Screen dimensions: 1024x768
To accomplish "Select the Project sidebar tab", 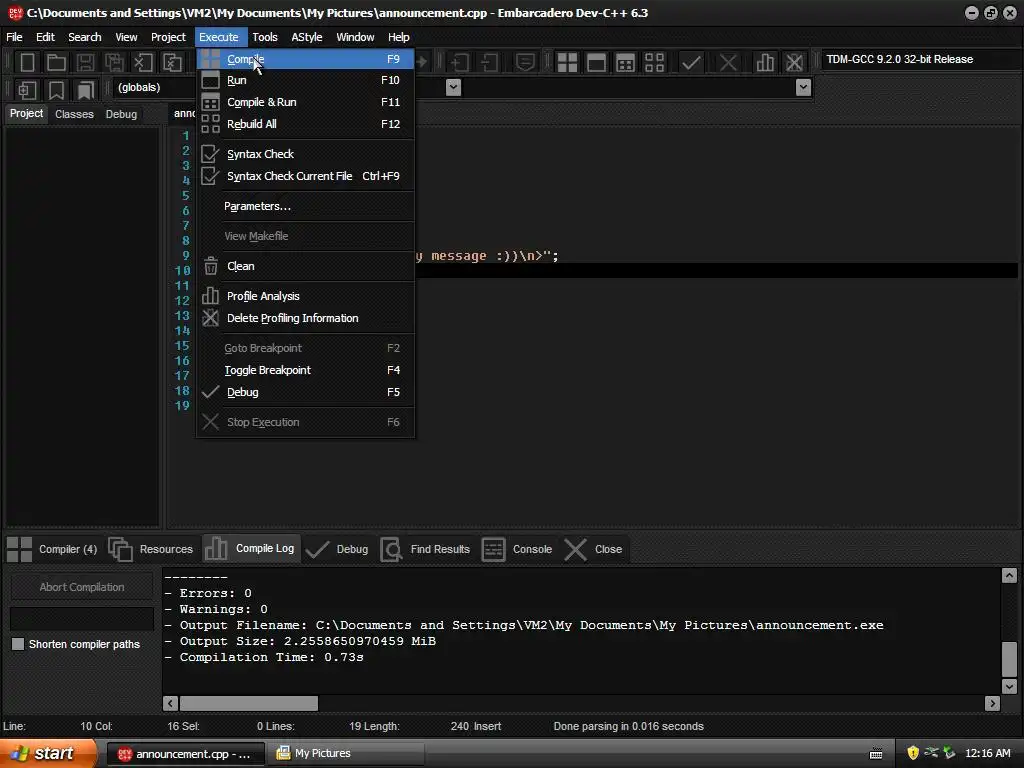I will point(26,114).
